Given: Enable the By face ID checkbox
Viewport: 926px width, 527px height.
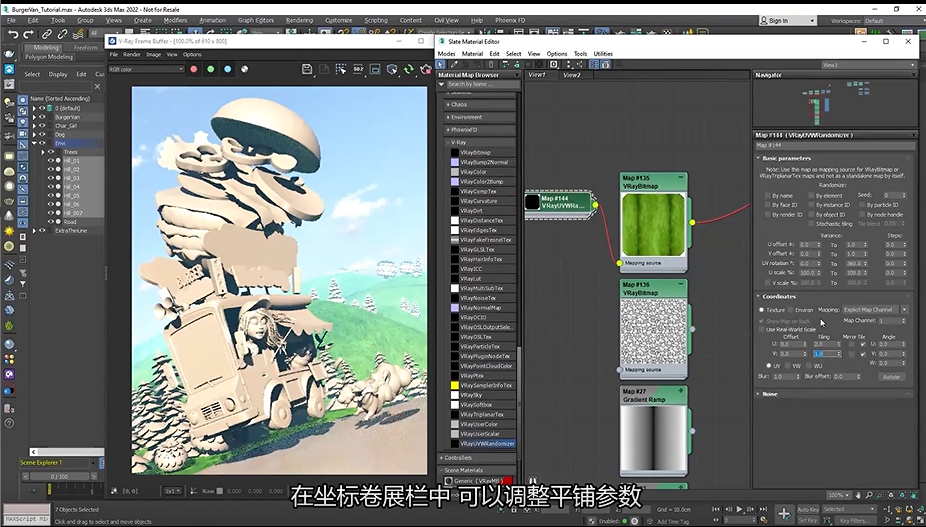Looking at the screenshot, I should [x=768, y=205].
